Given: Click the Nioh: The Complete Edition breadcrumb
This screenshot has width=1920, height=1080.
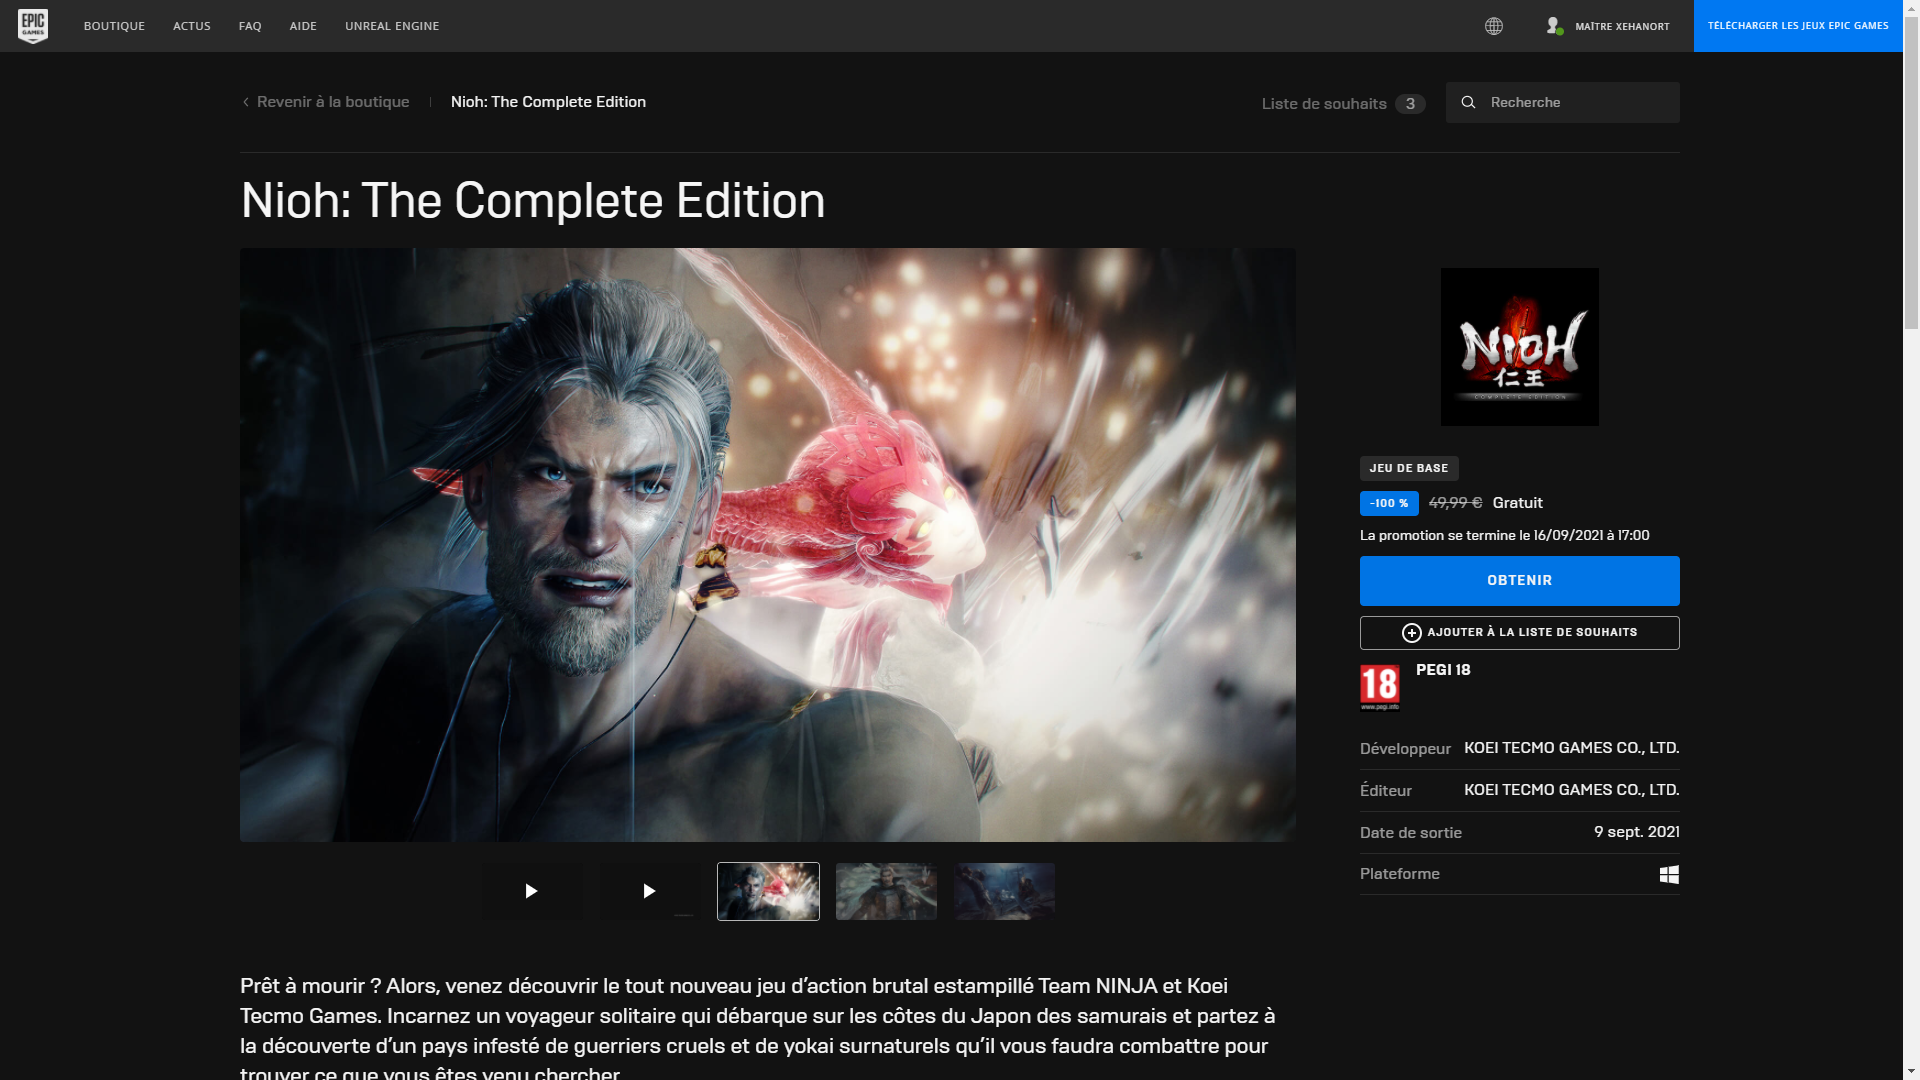Looking at the screenshot, I should (x=548, y=102).
